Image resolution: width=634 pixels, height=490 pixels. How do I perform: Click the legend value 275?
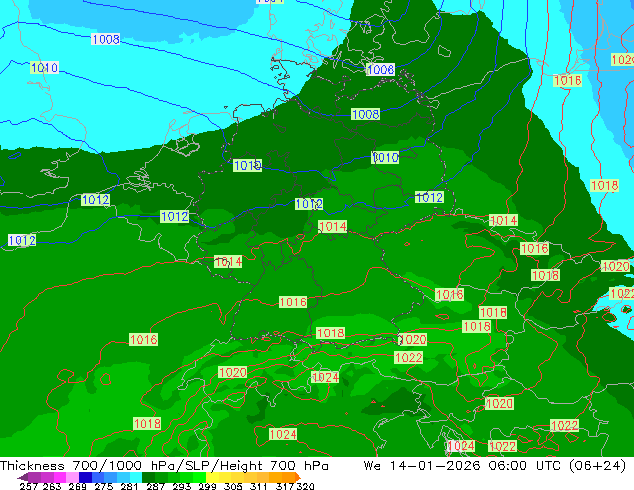pyautogui.click(x=104, y=486)
